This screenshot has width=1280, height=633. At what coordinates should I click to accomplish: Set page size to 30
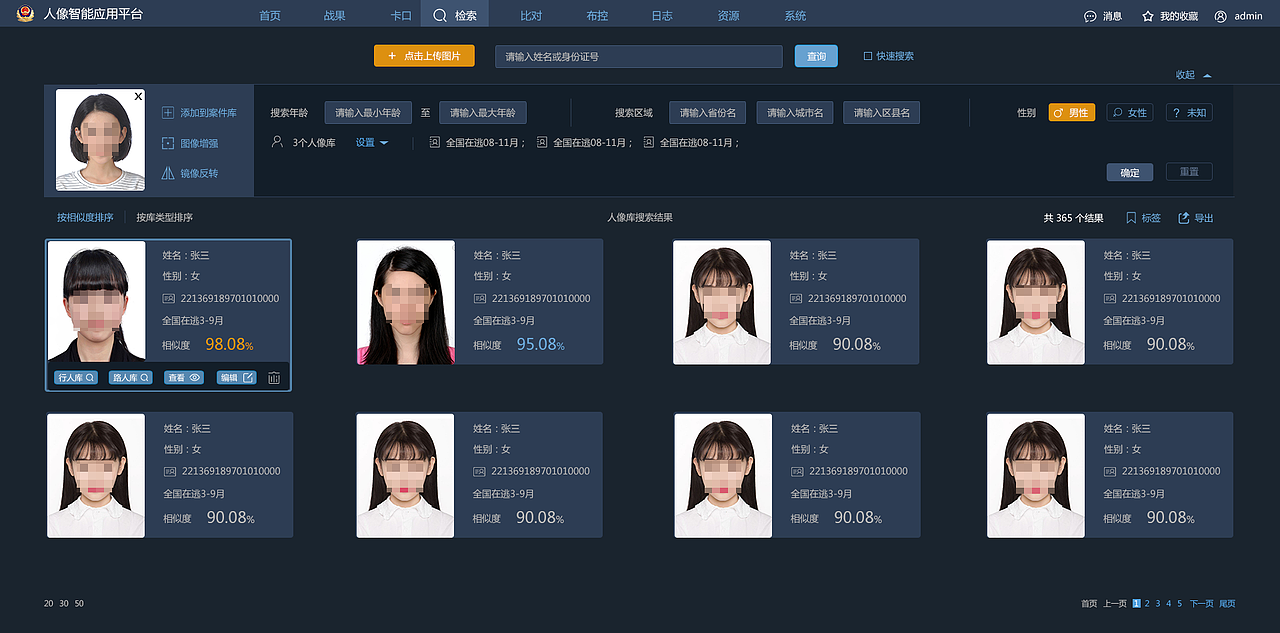[x=64, y=603]
